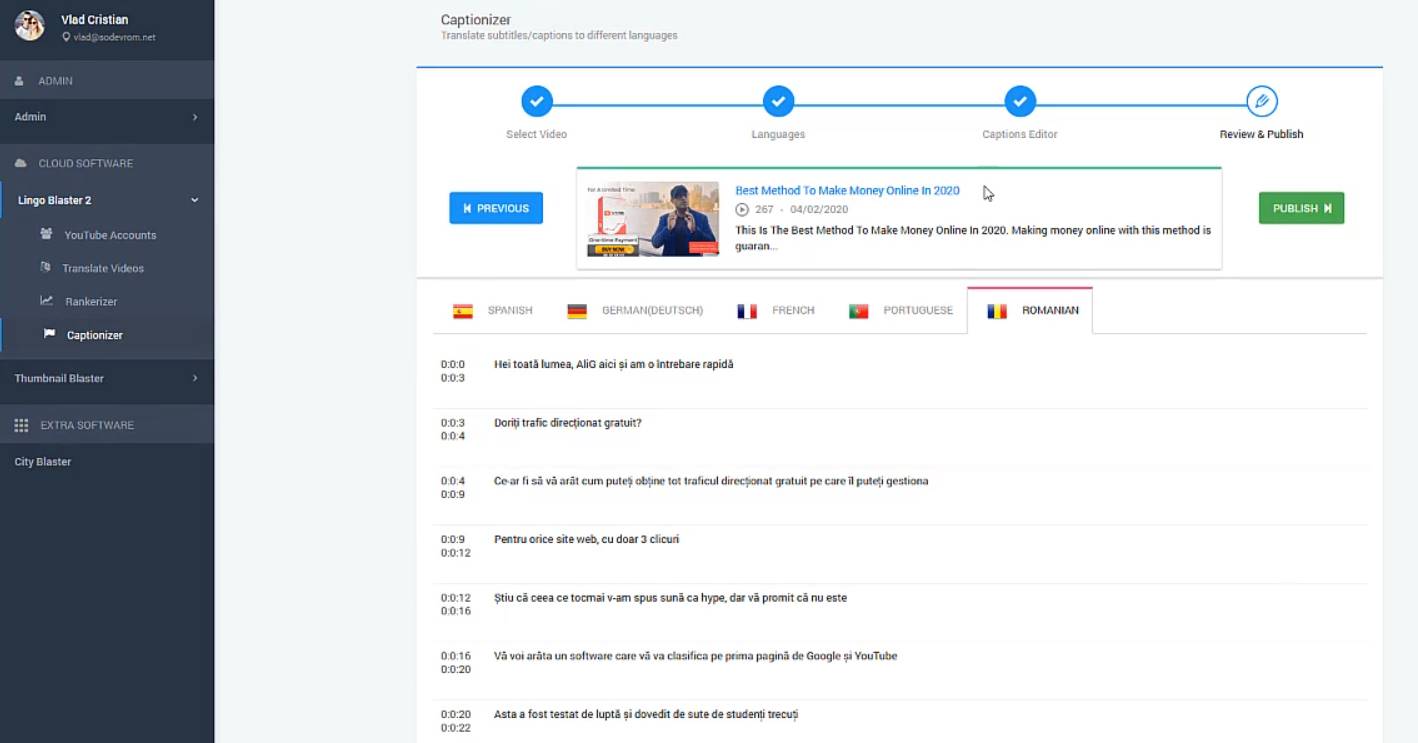Click the video thumbnail image

[x=652, y=219]
